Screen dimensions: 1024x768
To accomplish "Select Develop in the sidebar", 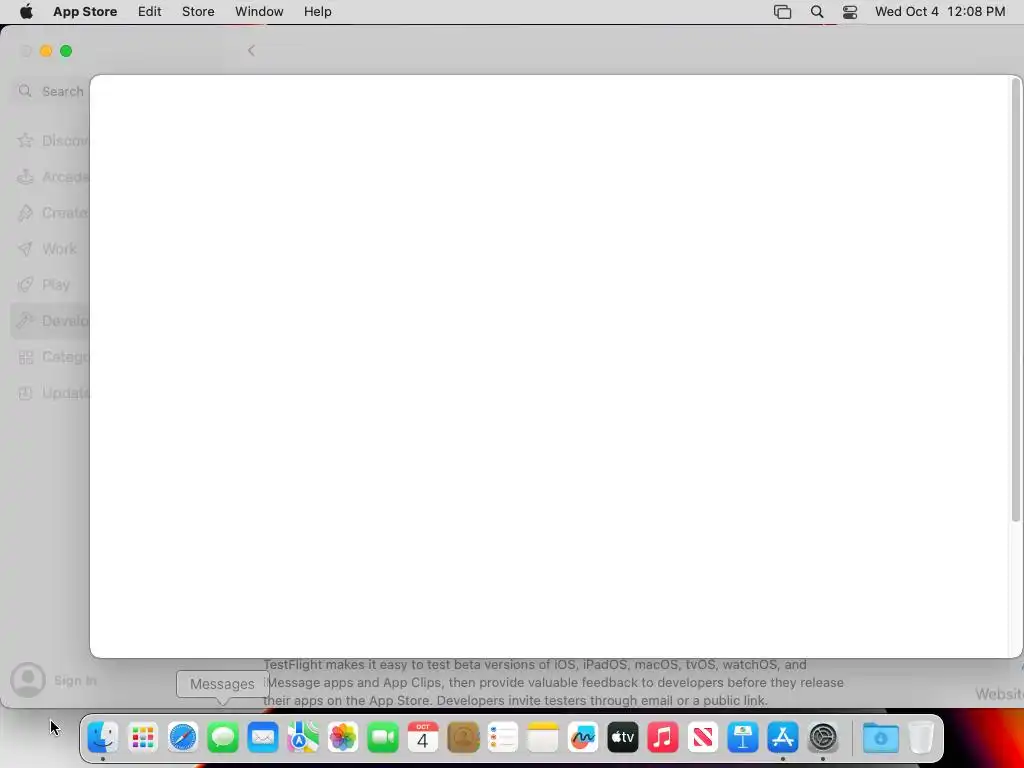I will (51, 321).
